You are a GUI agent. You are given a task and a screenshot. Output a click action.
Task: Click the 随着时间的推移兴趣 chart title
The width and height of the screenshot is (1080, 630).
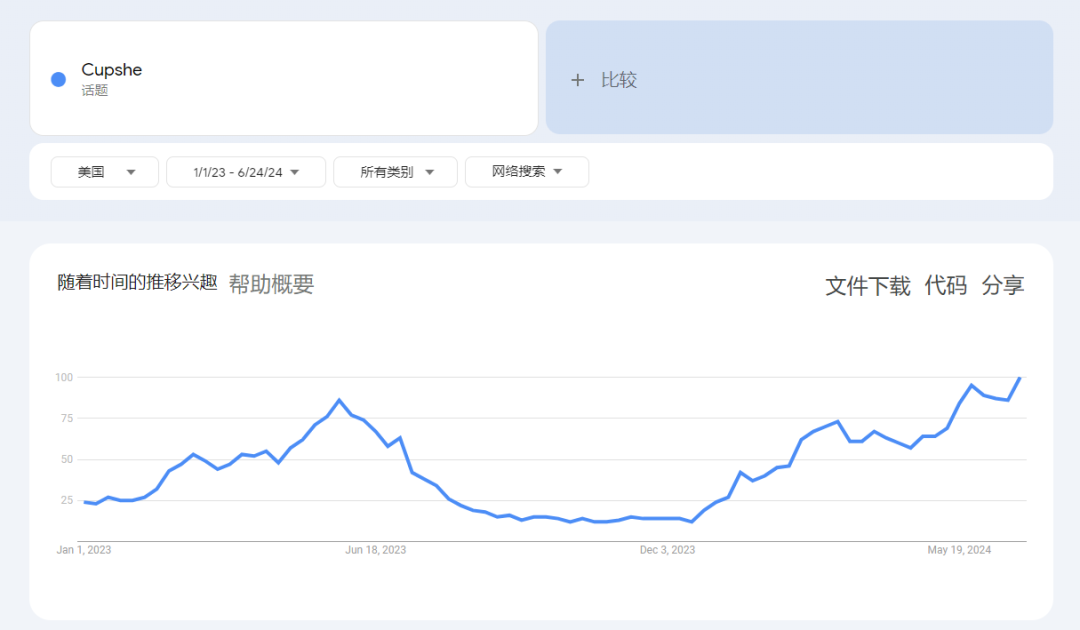point(137,282)
